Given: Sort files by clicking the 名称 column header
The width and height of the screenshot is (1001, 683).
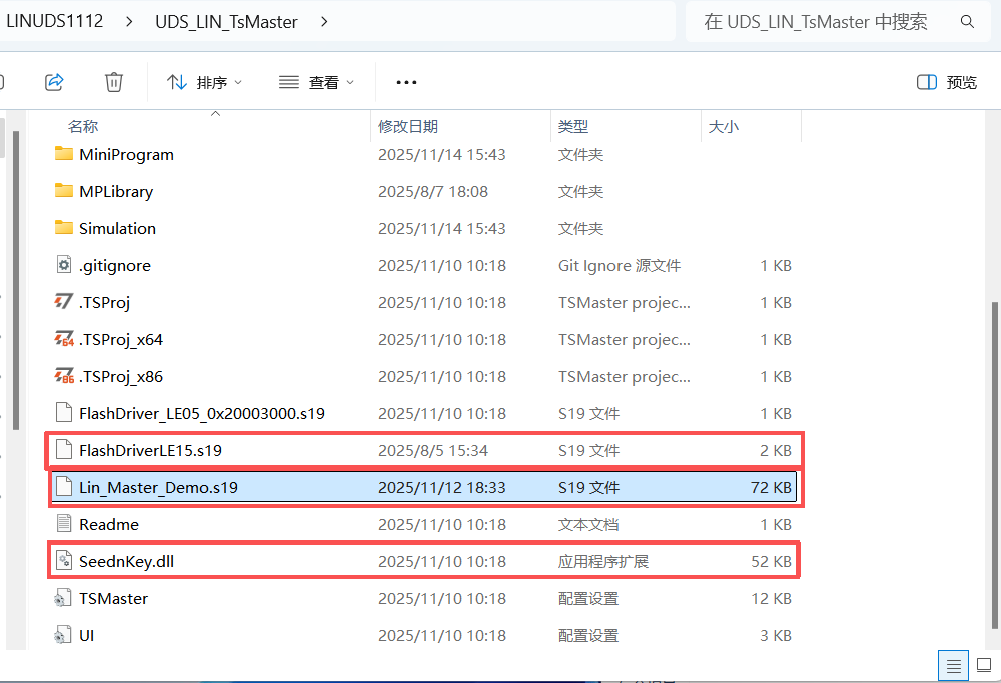Looking at the screenshot, I should point(84,126).
